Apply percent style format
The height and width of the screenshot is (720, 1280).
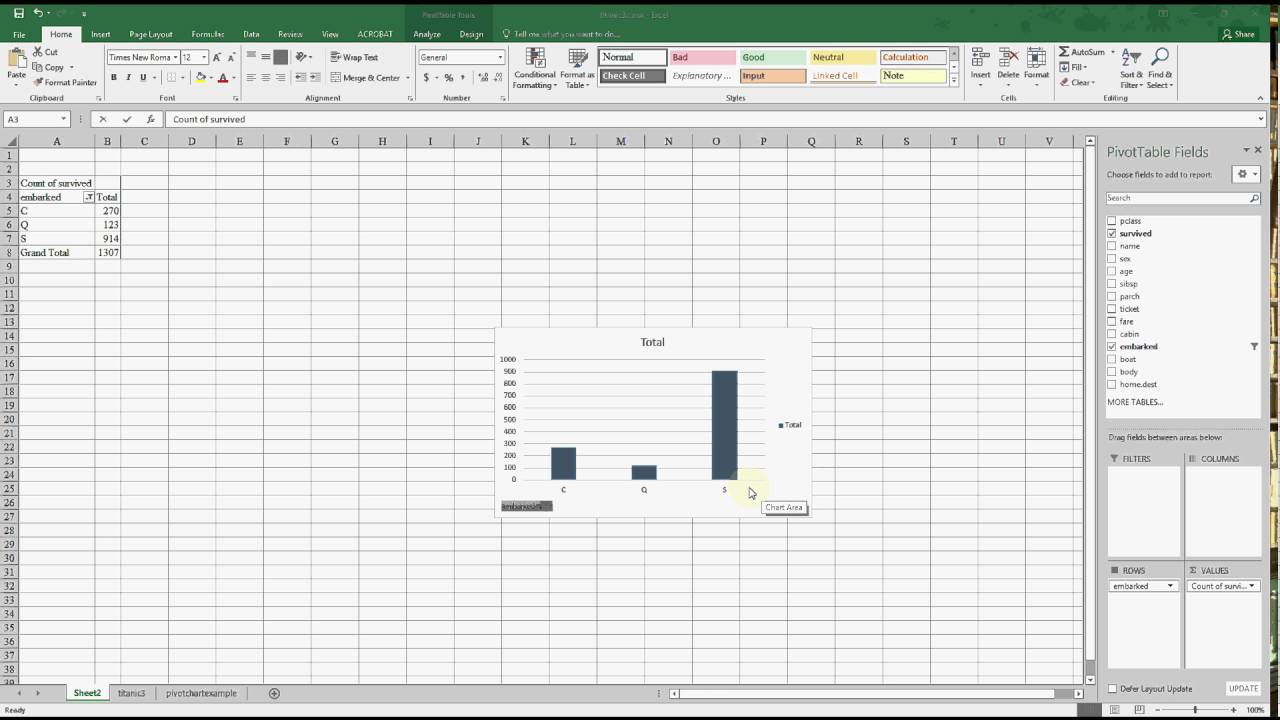click(x=448, y=77)
